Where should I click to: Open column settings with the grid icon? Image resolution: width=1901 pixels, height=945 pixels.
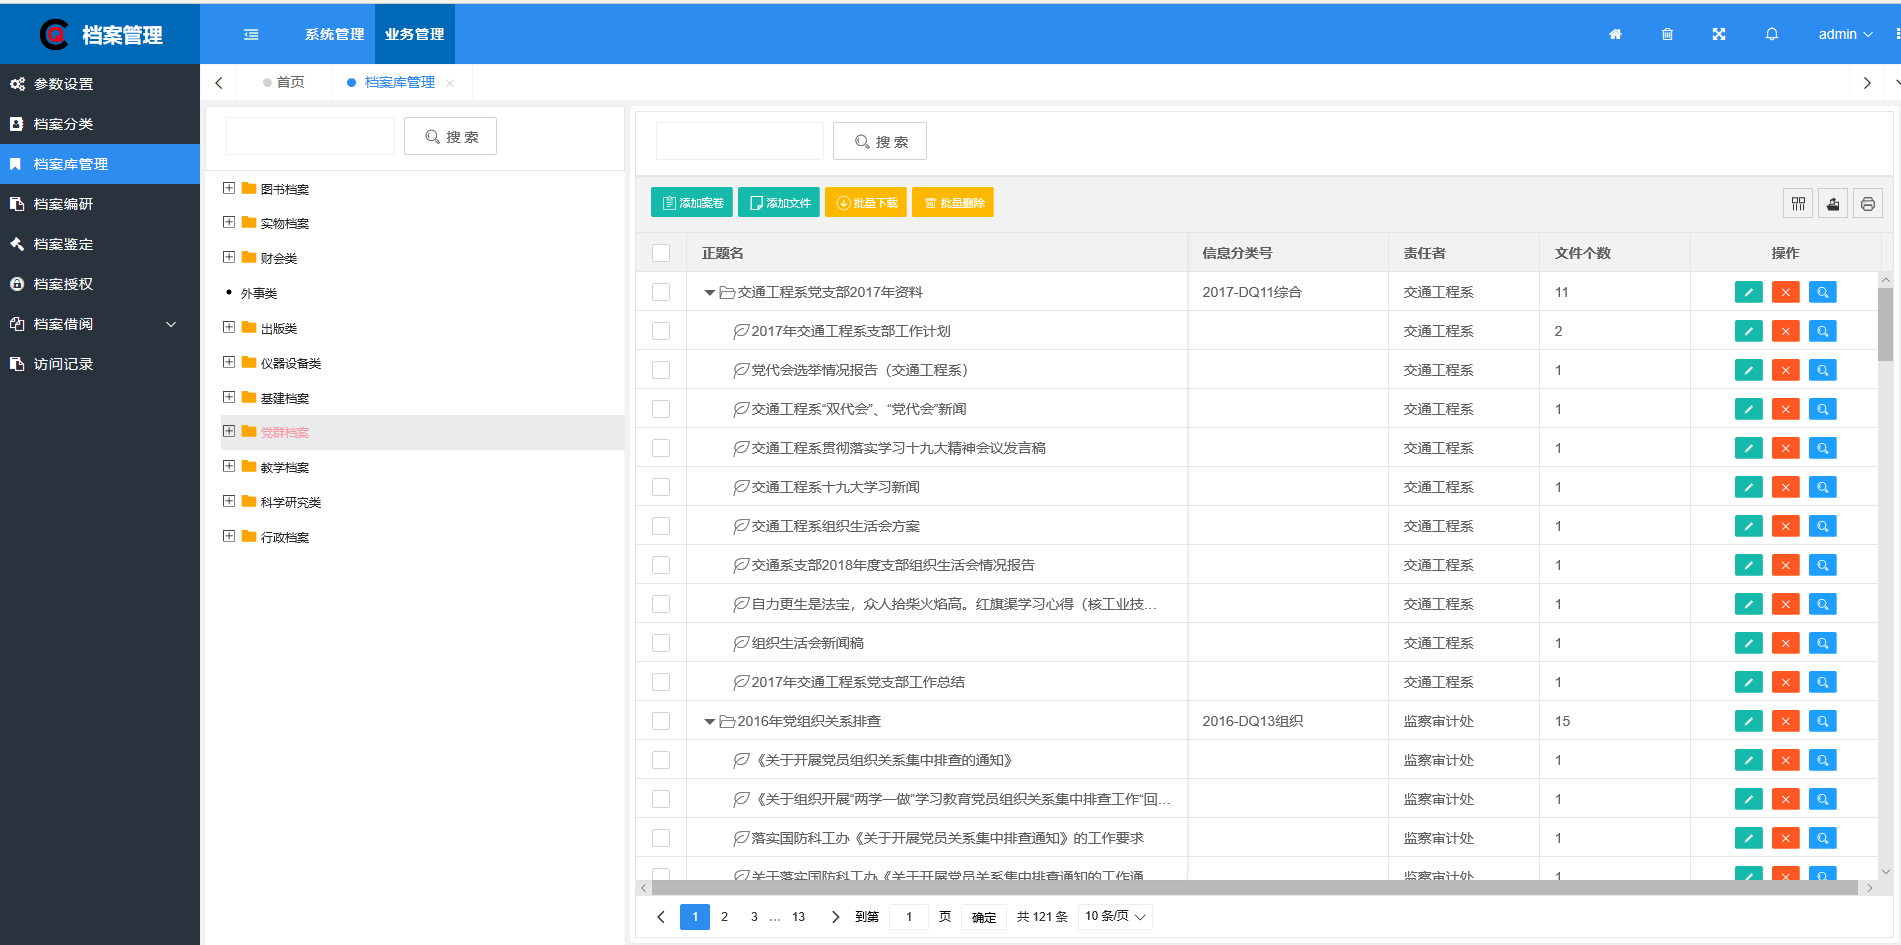(x=1798, y=202)
